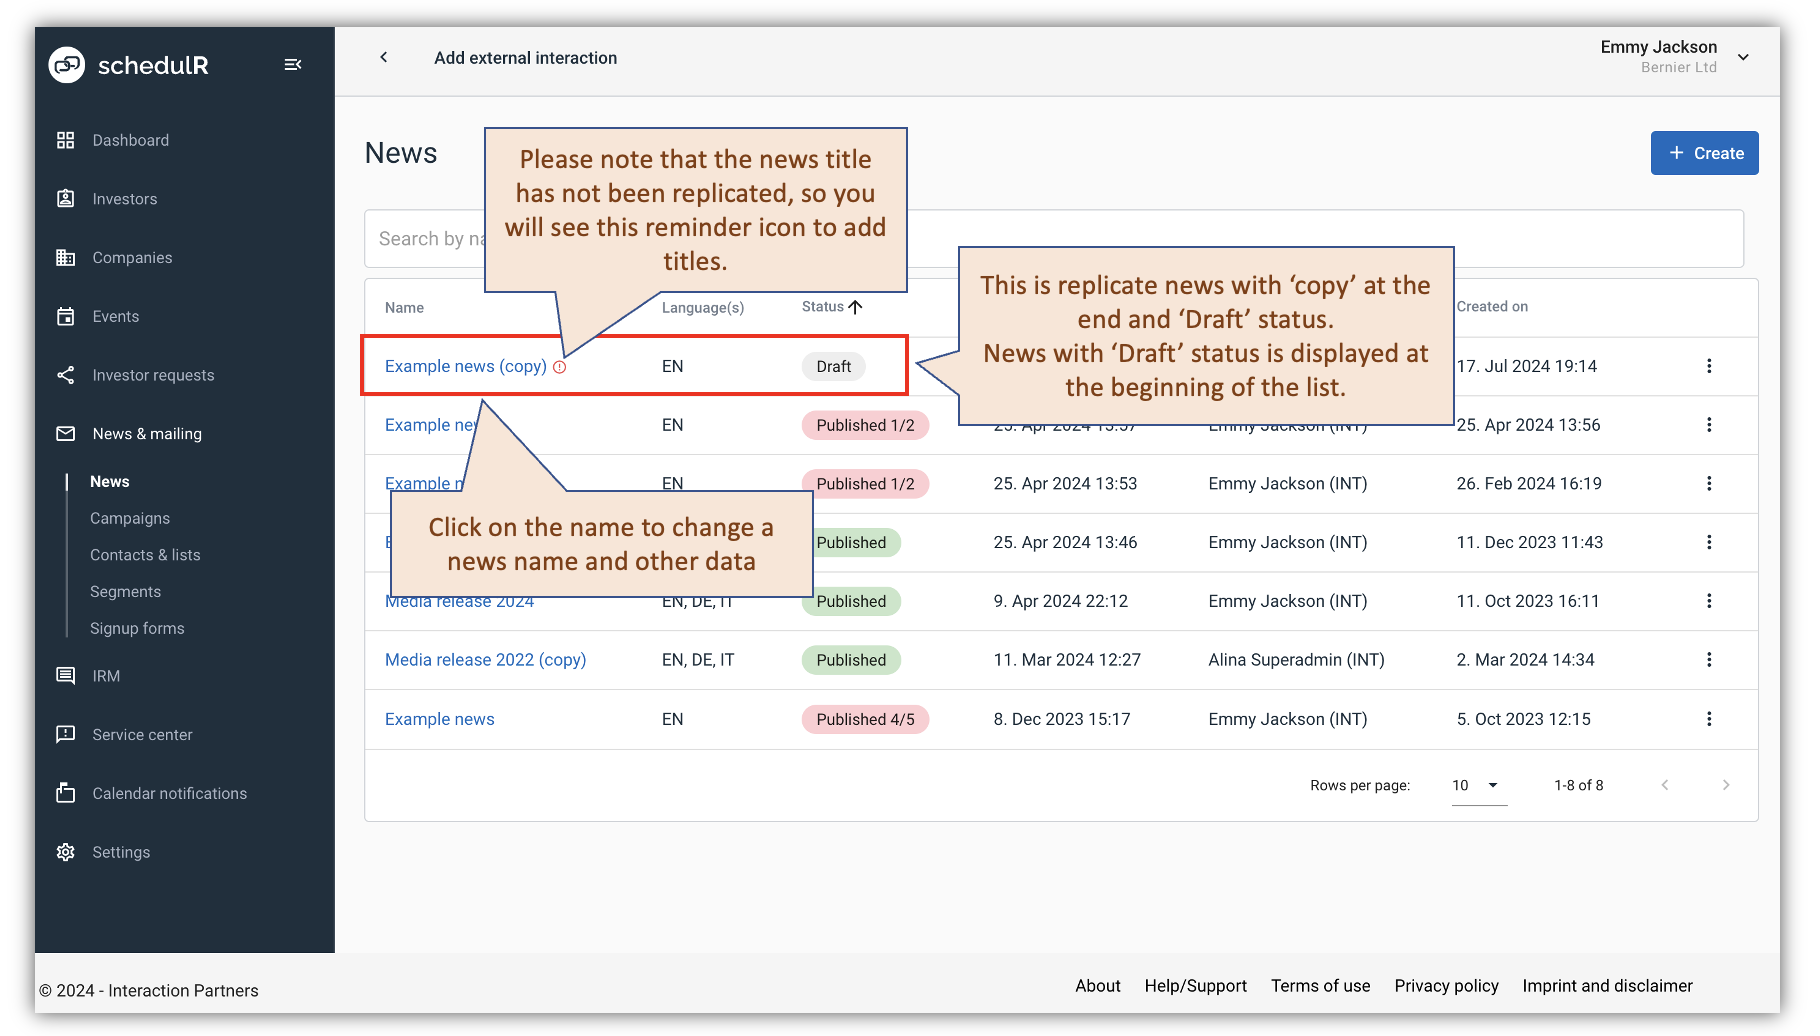
Task: Collapse the navigation sidebar
Action: [x=293, y=63]
